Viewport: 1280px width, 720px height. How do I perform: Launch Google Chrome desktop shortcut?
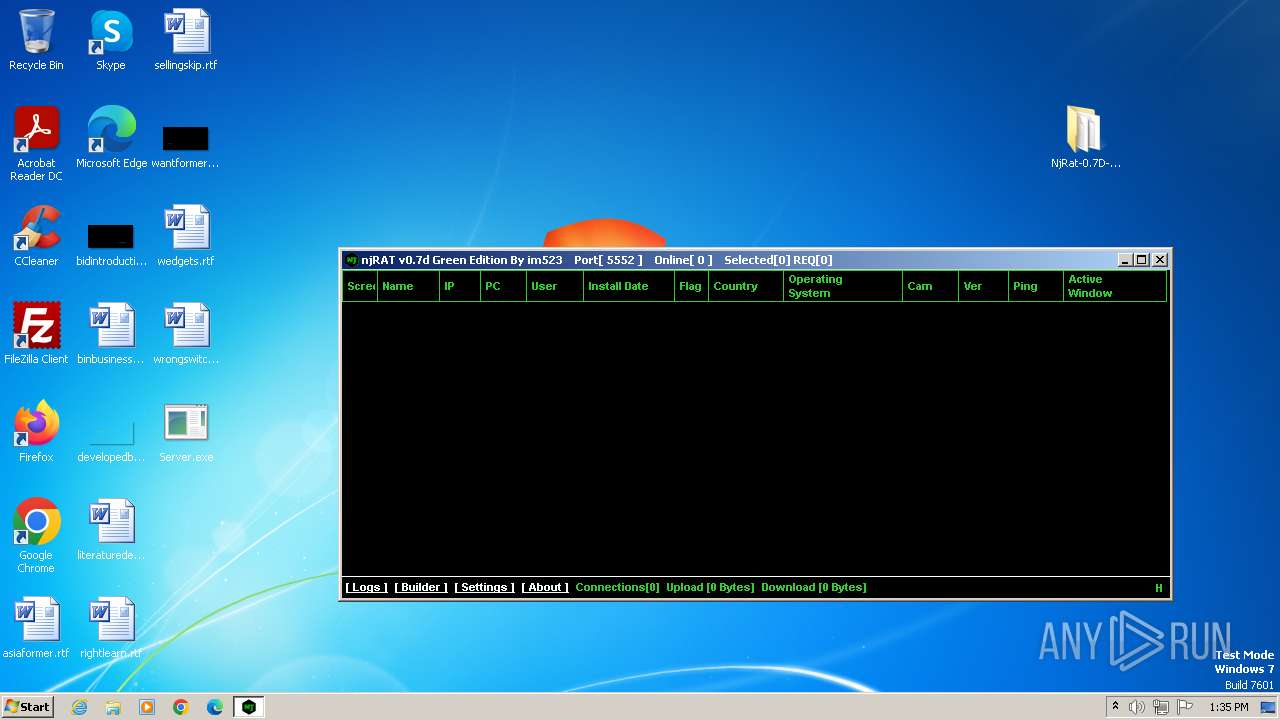pos(36,536)
